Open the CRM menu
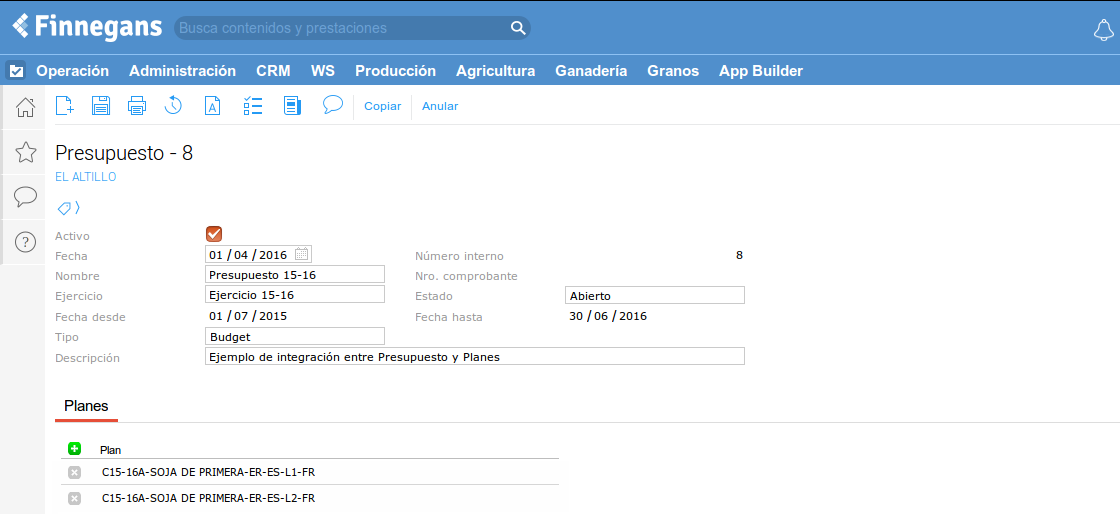 273,71
